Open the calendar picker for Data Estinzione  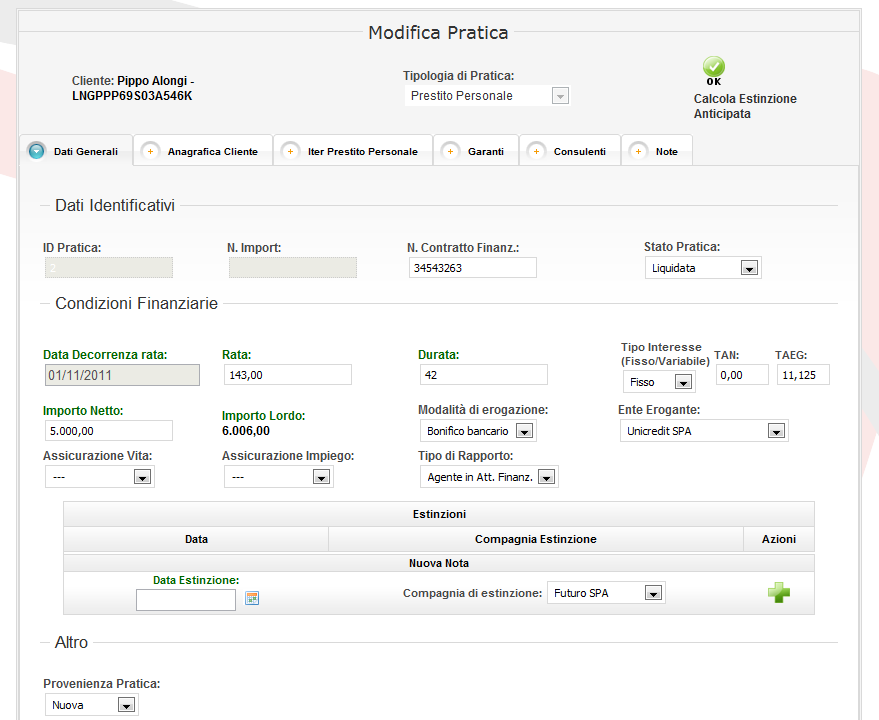(x=252, y=598)
